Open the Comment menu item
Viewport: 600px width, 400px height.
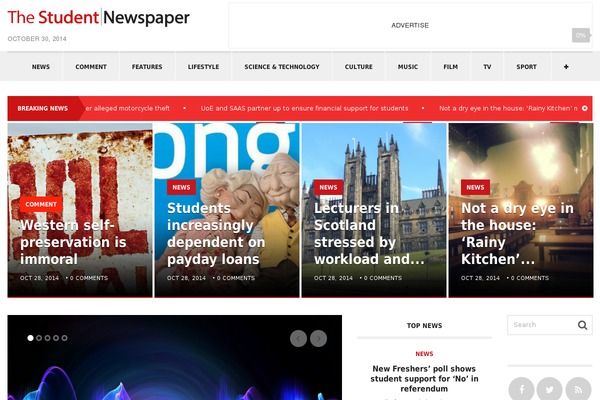[91, 67]
